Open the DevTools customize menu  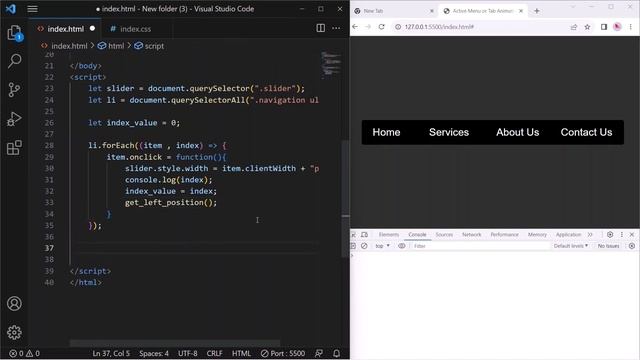(x=622, y=235)
